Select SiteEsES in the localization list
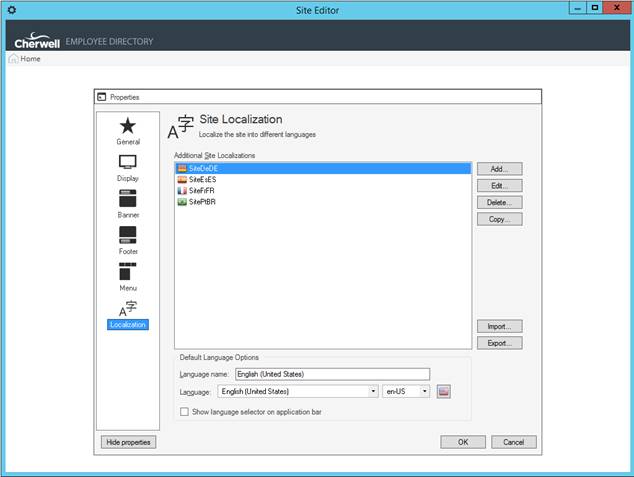 202,179
